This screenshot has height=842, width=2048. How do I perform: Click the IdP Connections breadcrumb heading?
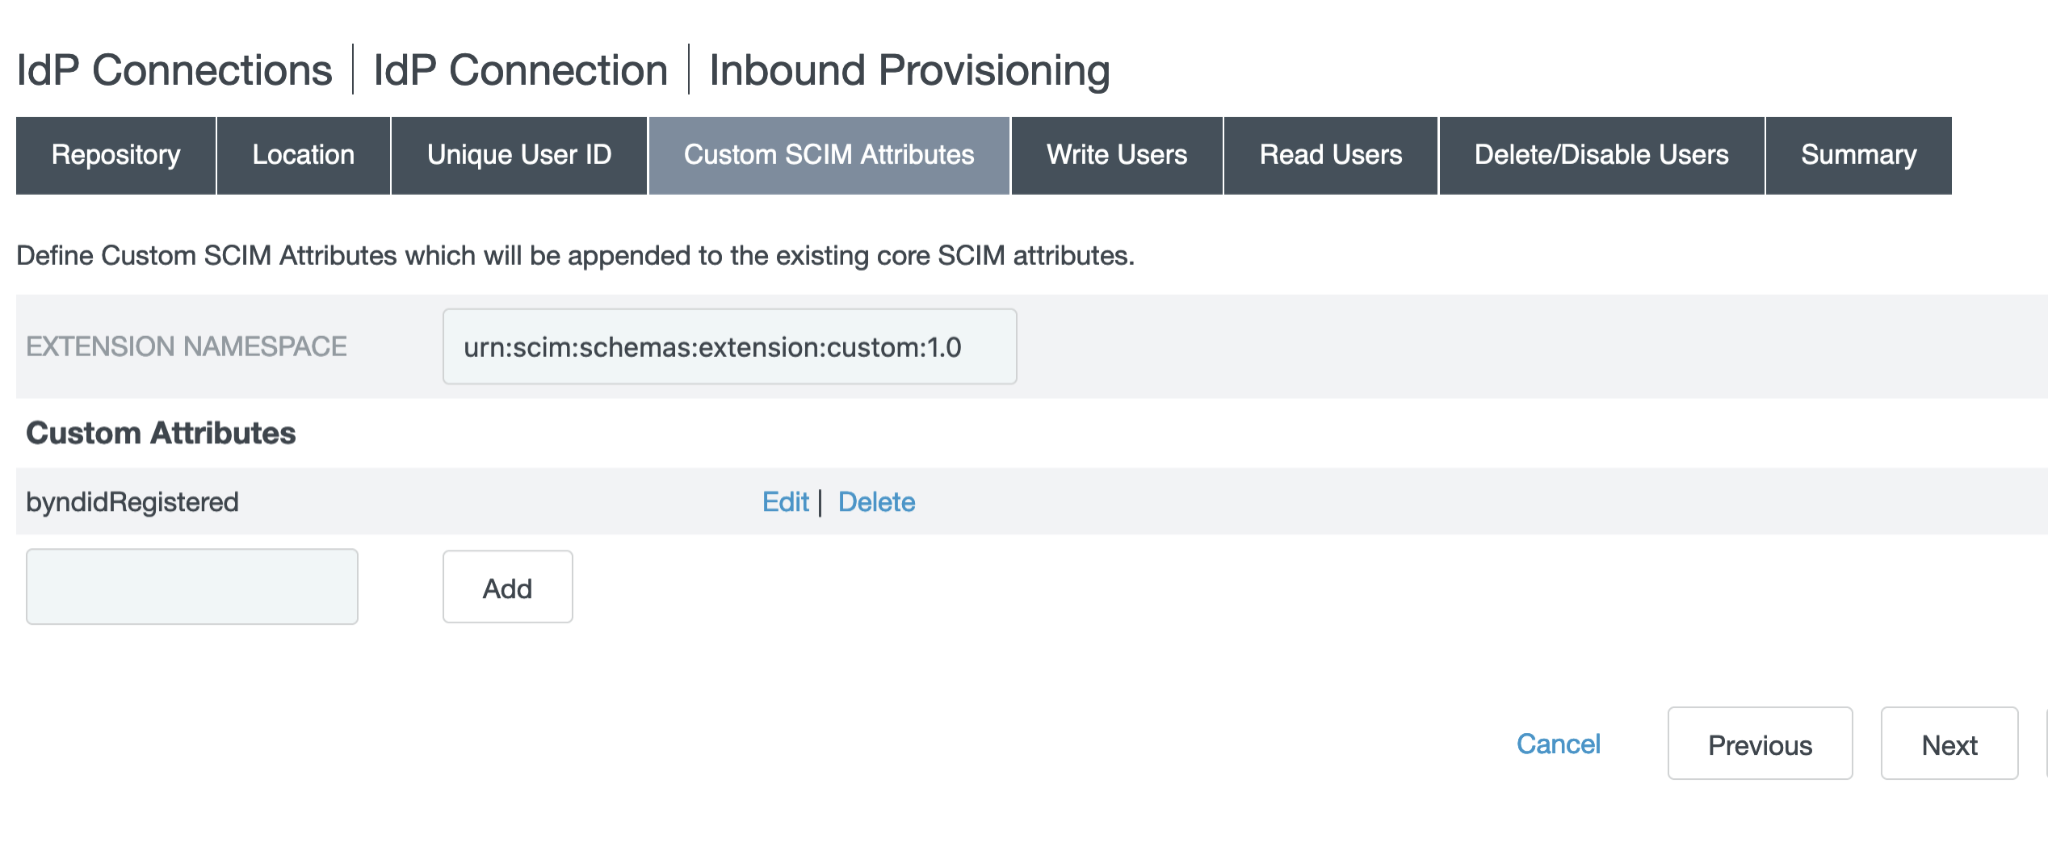coord(174,70)
